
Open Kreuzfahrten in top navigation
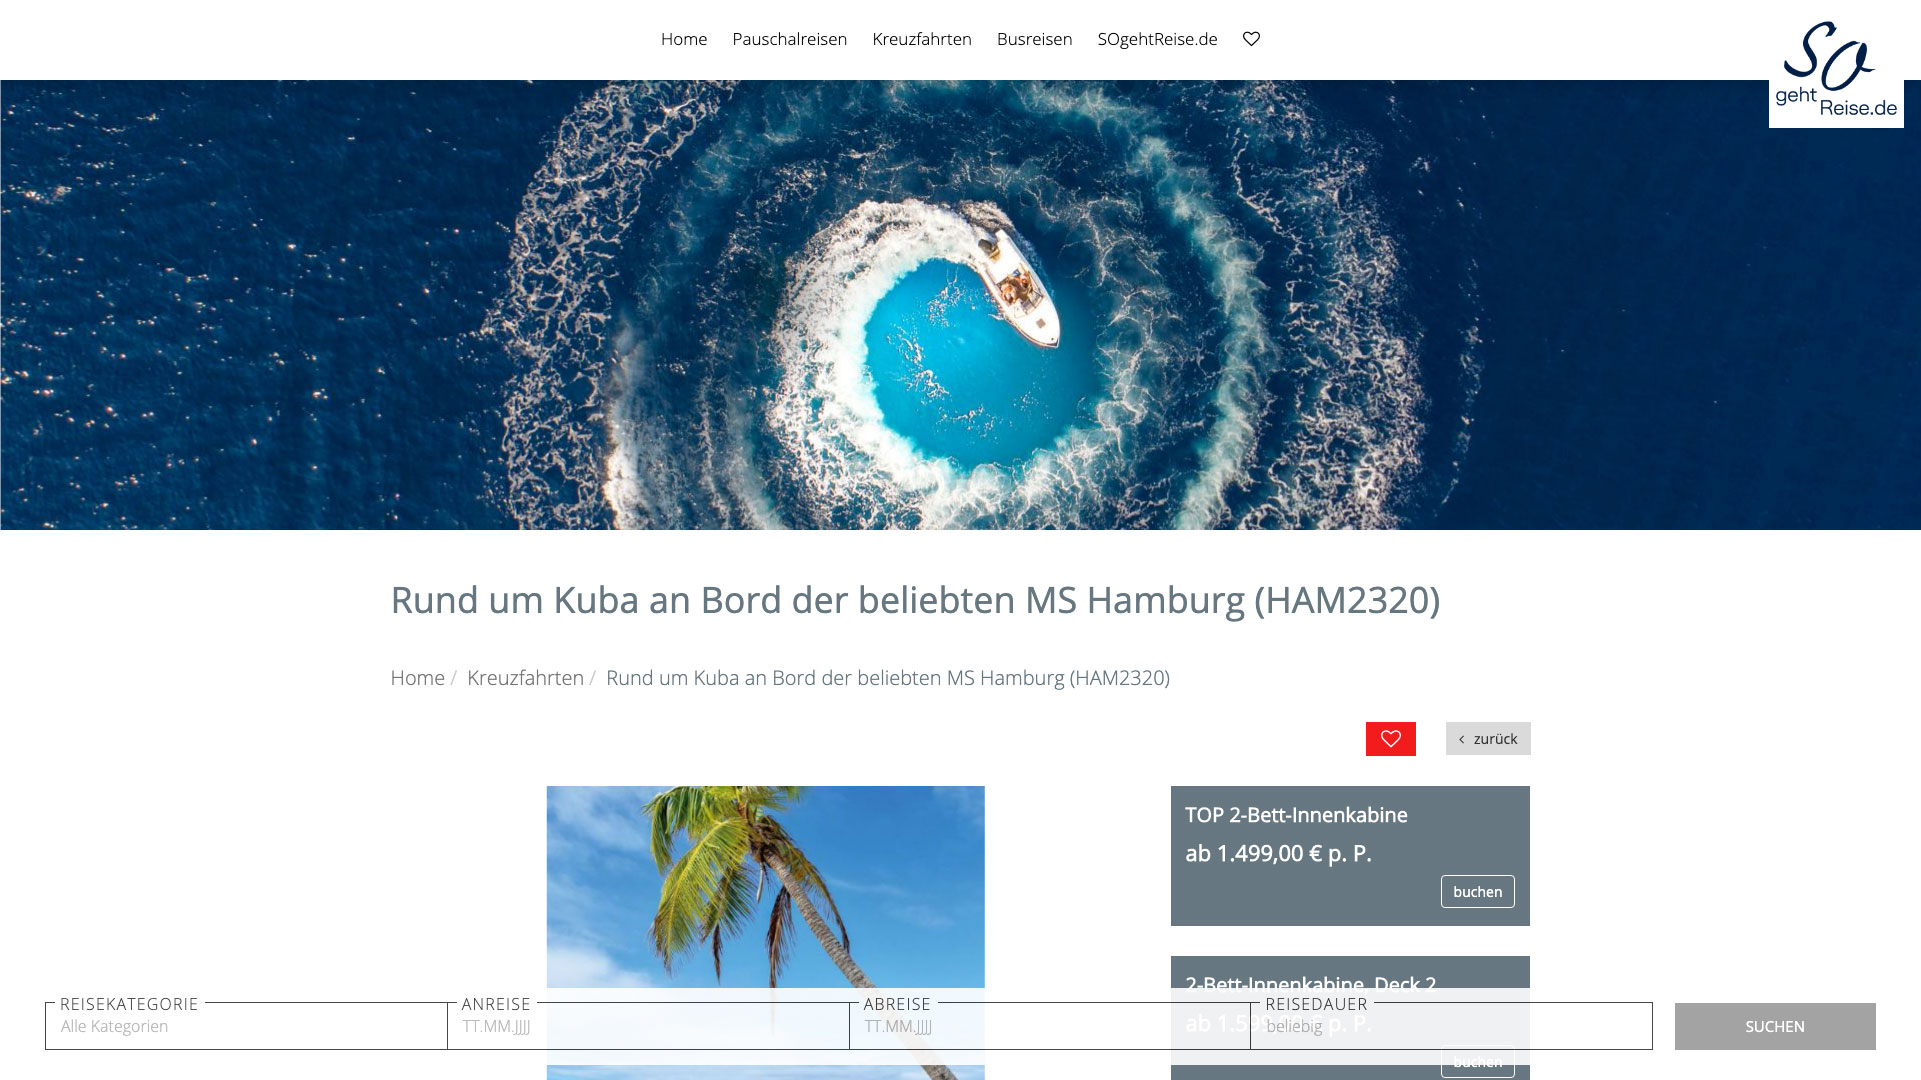click(922, 39)
